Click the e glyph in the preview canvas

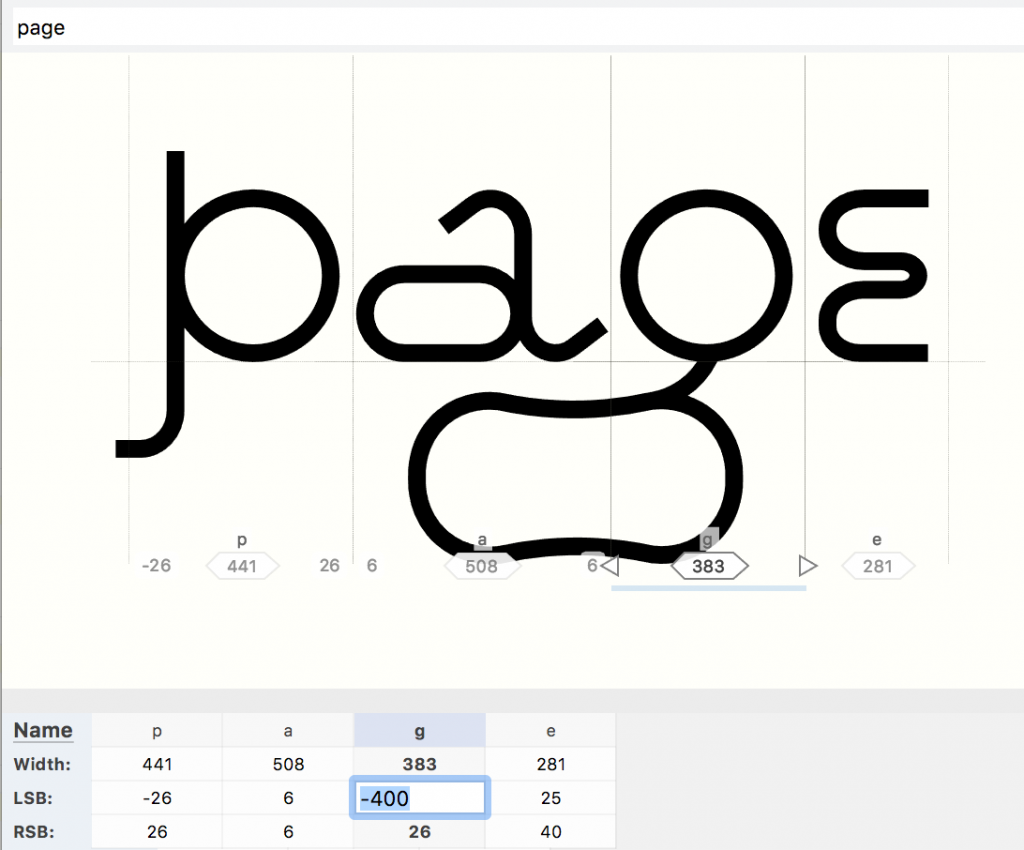coord(875,275)
